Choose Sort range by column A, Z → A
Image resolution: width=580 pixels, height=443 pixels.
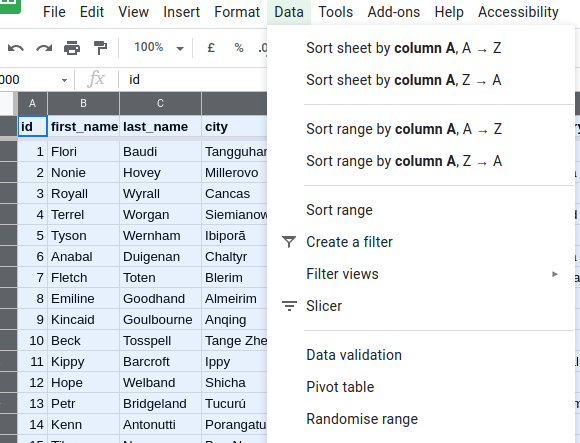click(421, 161)
